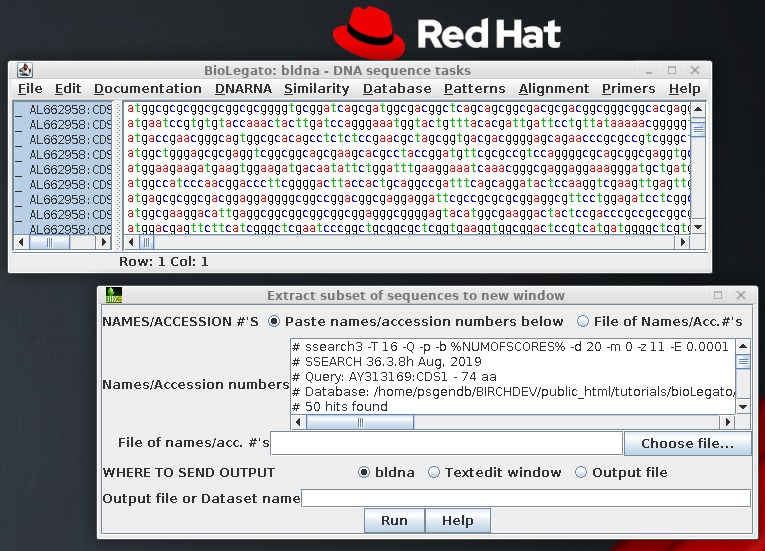Screen dimensions: 765x551
Task: Select Paste names/accession numbers below option
Action: [x=275, y=321]
